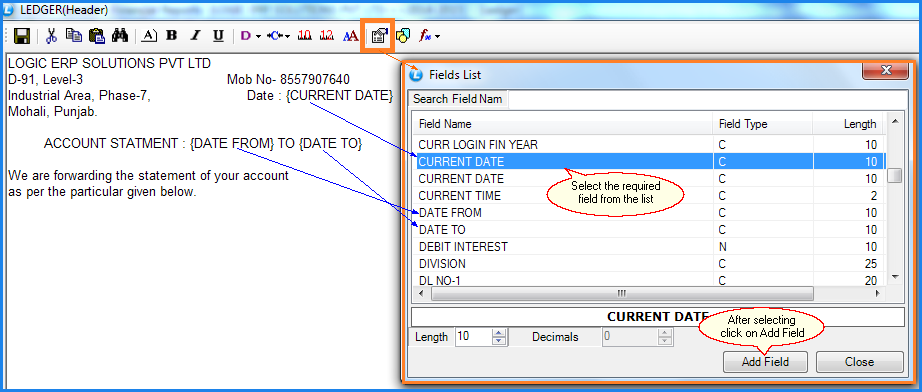
Task: Open the dropdown arrow beside fx icon
Action: pos(437,36)
